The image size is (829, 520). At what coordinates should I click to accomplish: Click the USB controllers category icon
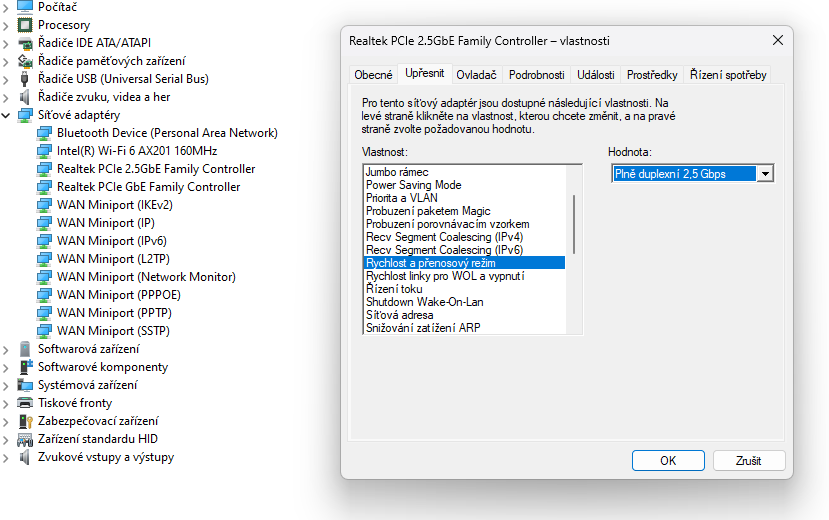tap(26, 79)
